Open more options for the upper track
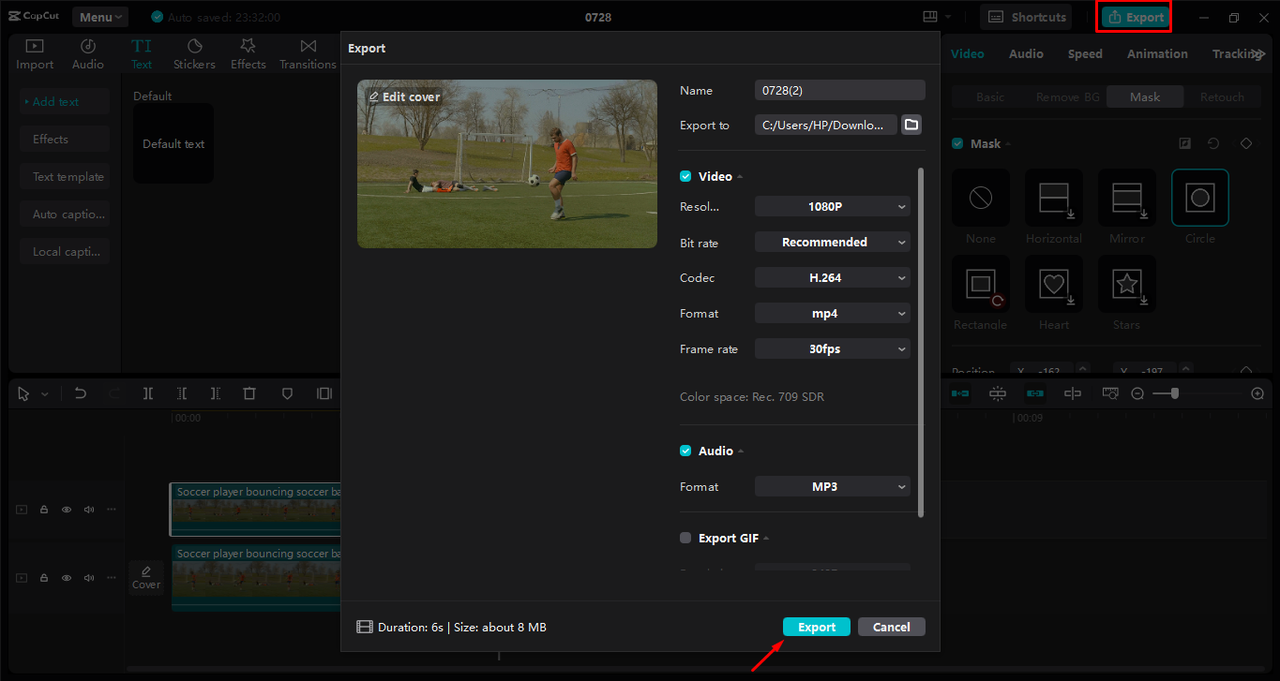 tap(112, 509)
